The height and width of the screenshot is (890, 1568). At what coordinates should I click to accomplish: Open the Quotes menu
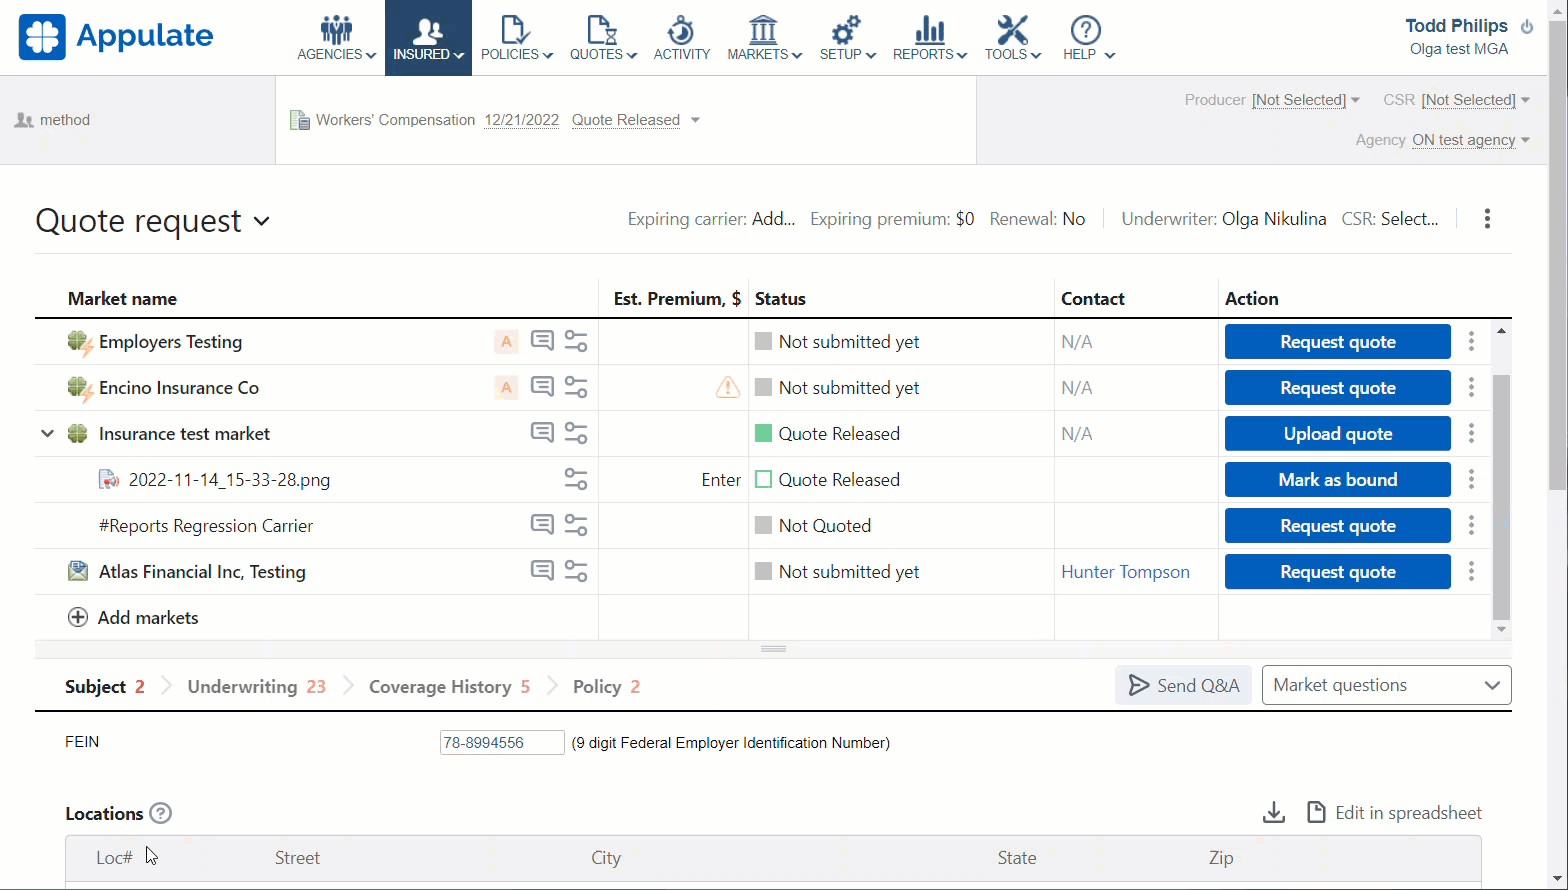[x=603, y=39]
